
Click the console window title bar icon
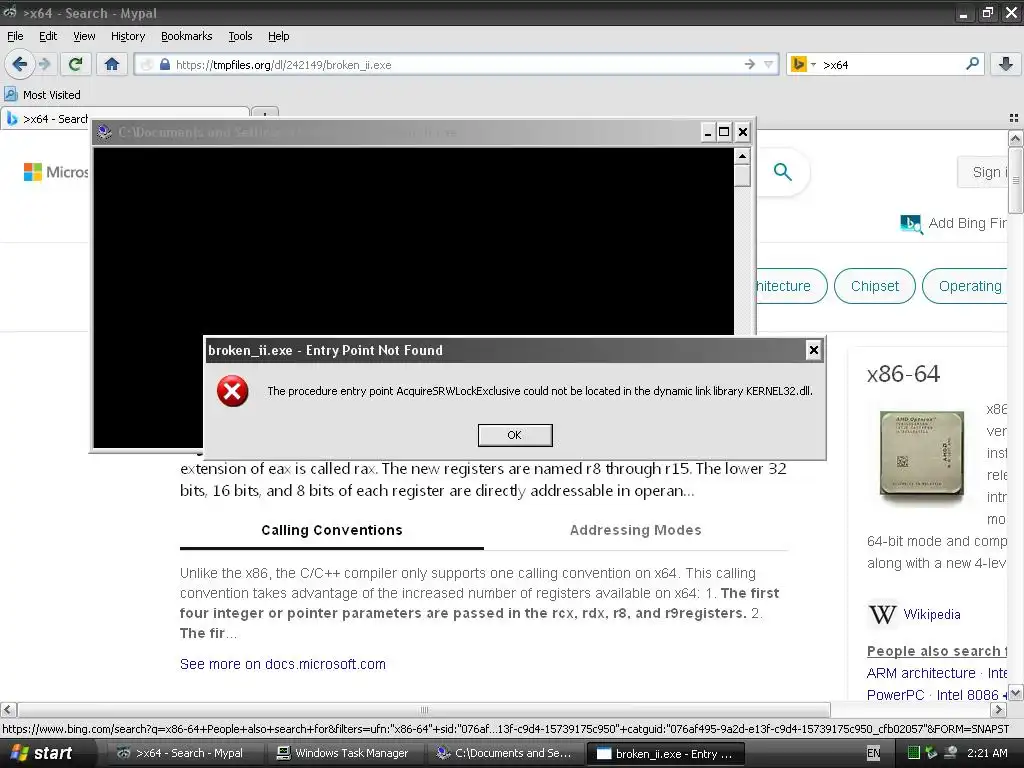(x=104, y=133)
